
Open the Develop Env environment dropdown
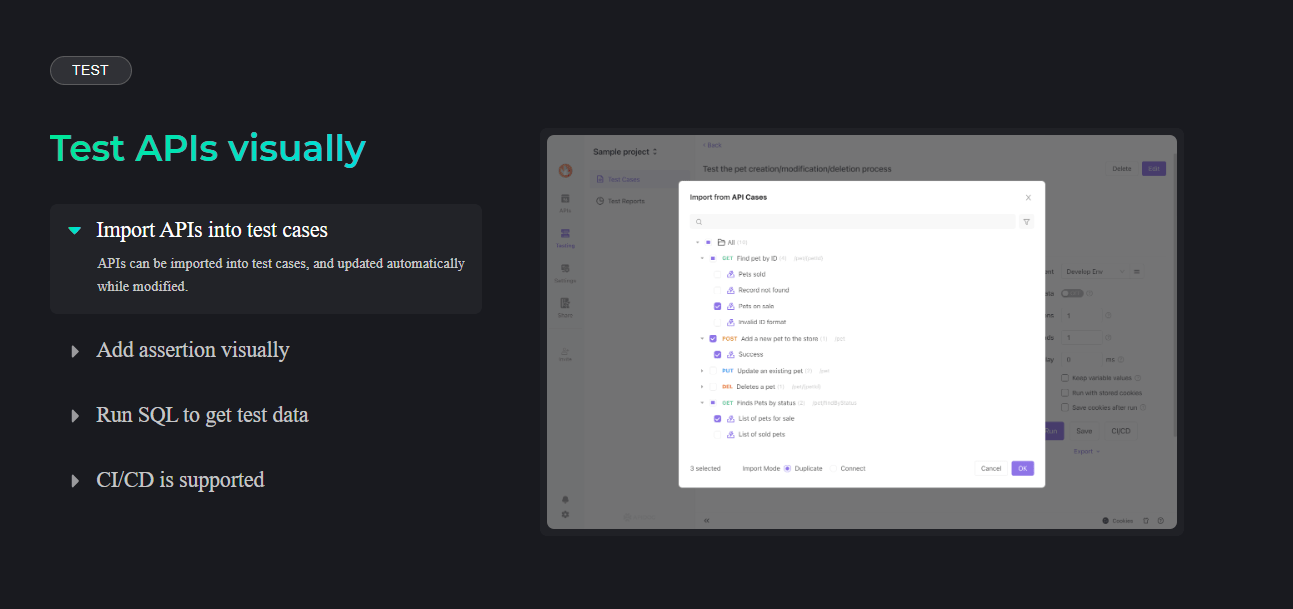pyautogui.click(x=1097, y=270)
